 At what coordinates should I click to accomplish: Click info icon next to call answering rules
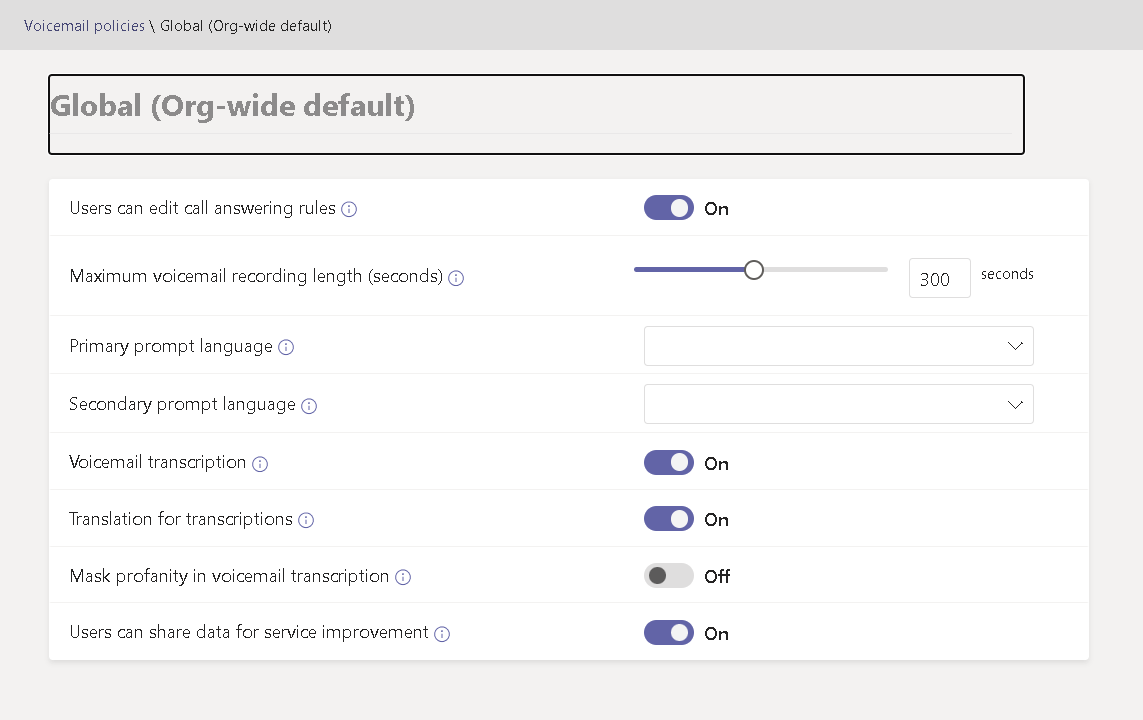tap(349, 209)
